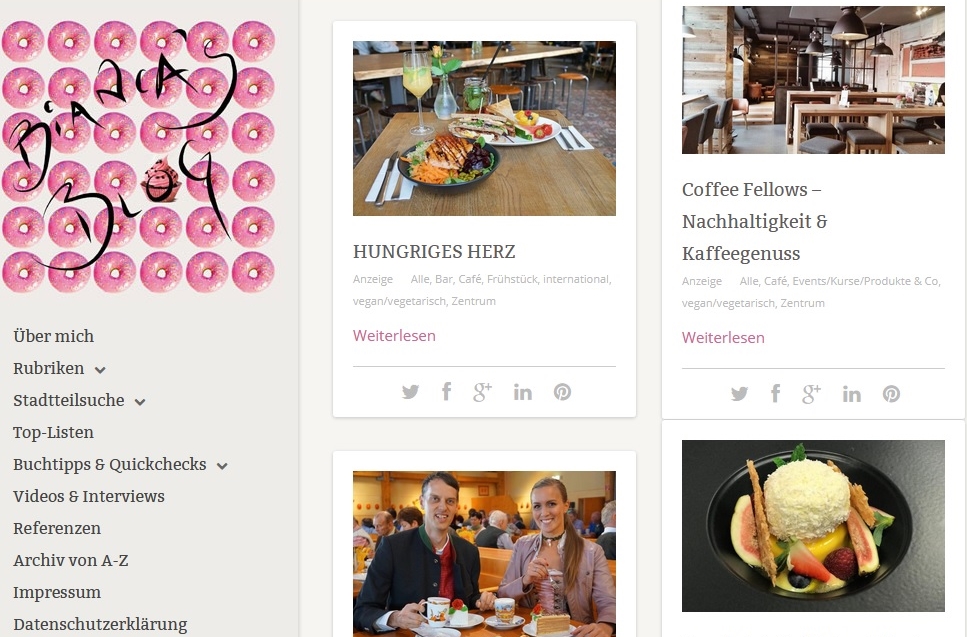967x637 pixels.
Task: Share Hungriges Herz post on Facebook
Action: (446, 392)
